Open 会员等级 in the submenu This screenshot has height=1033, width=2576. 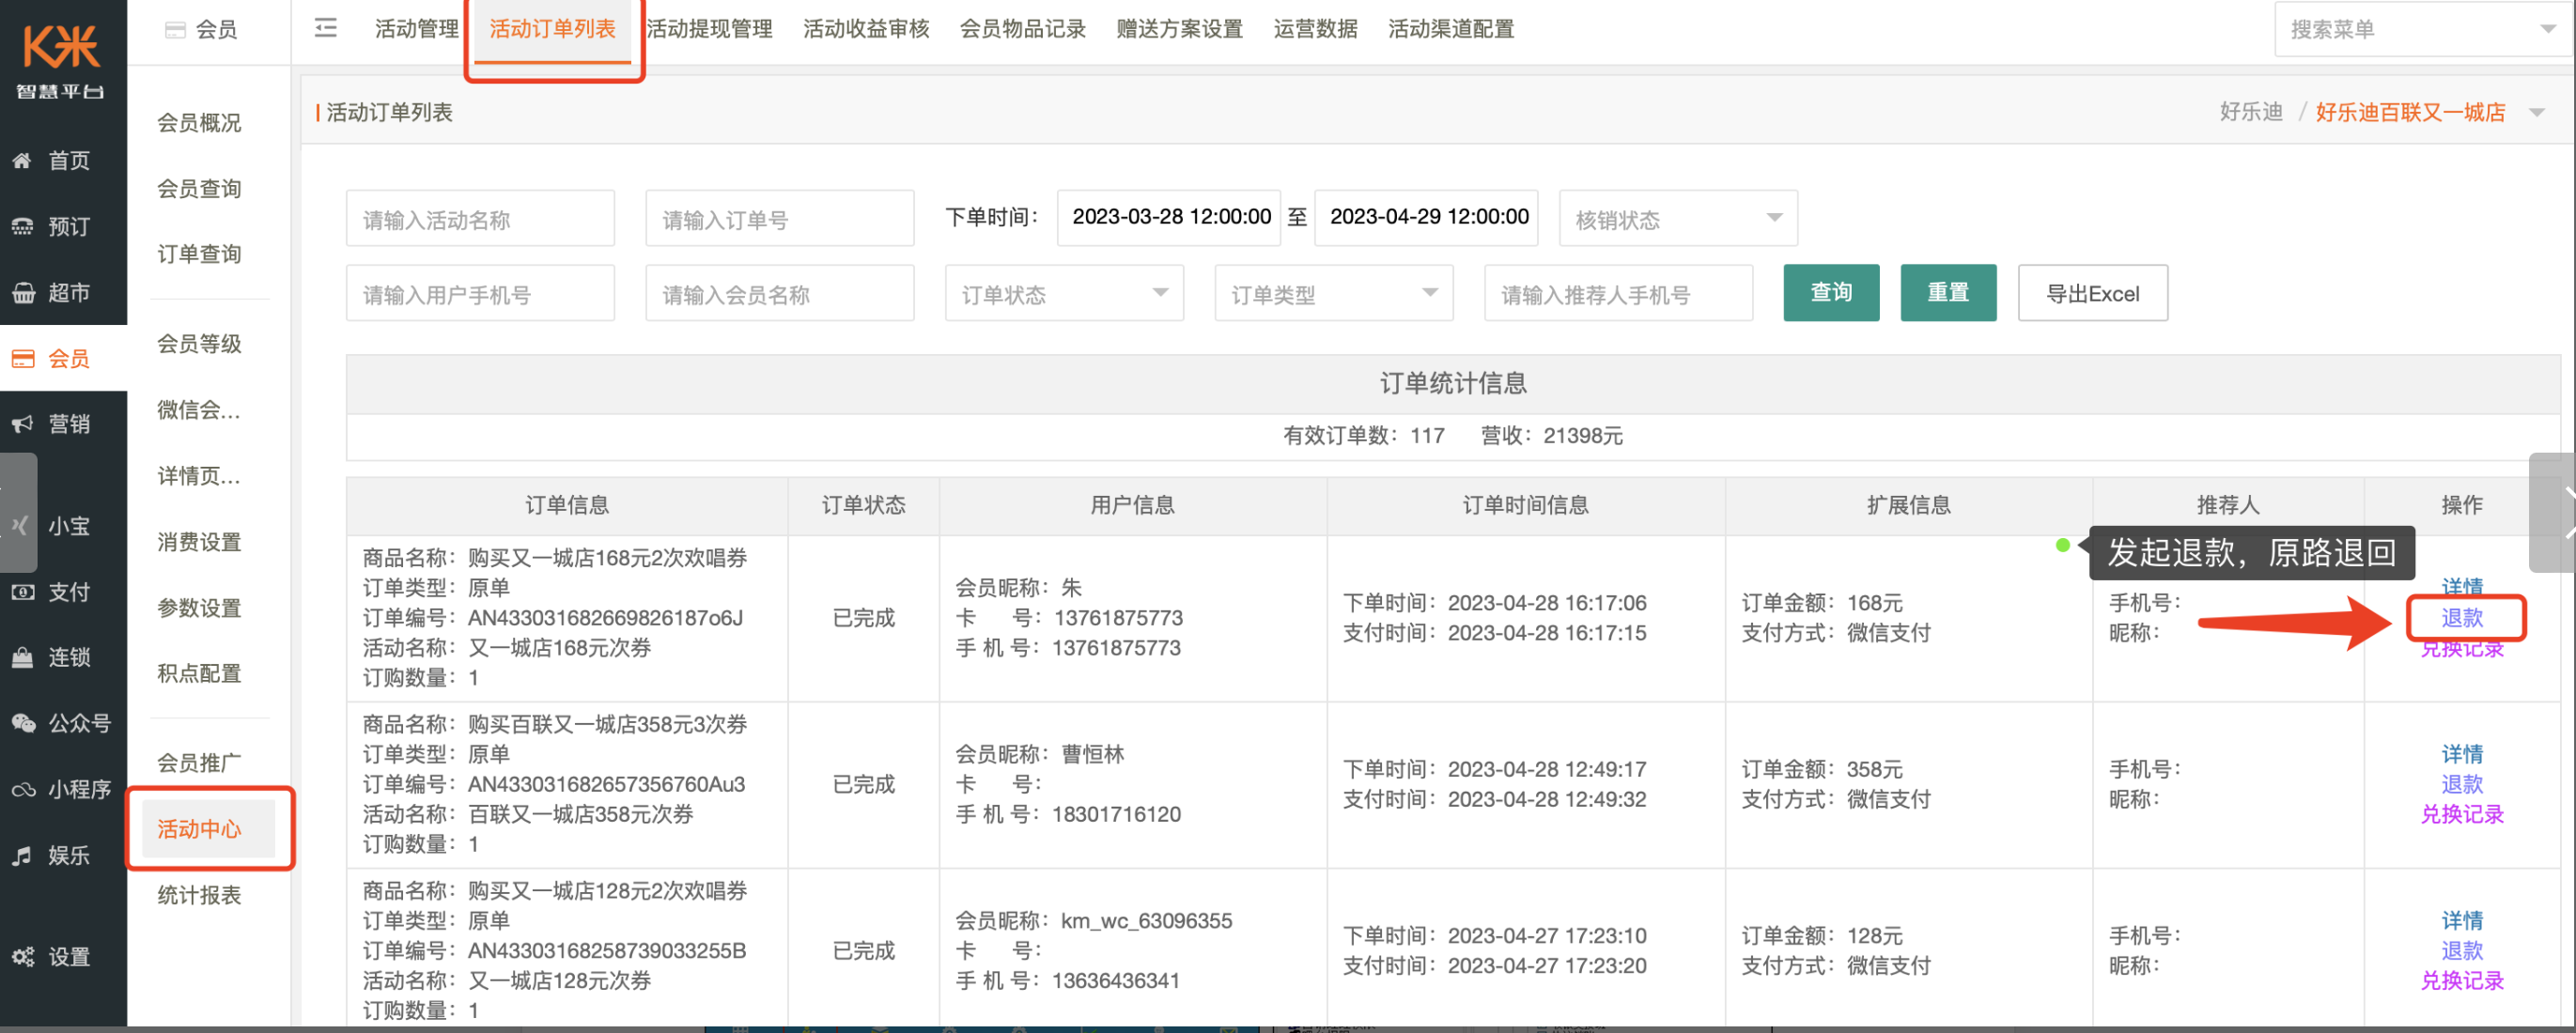(x=199, y=344)
